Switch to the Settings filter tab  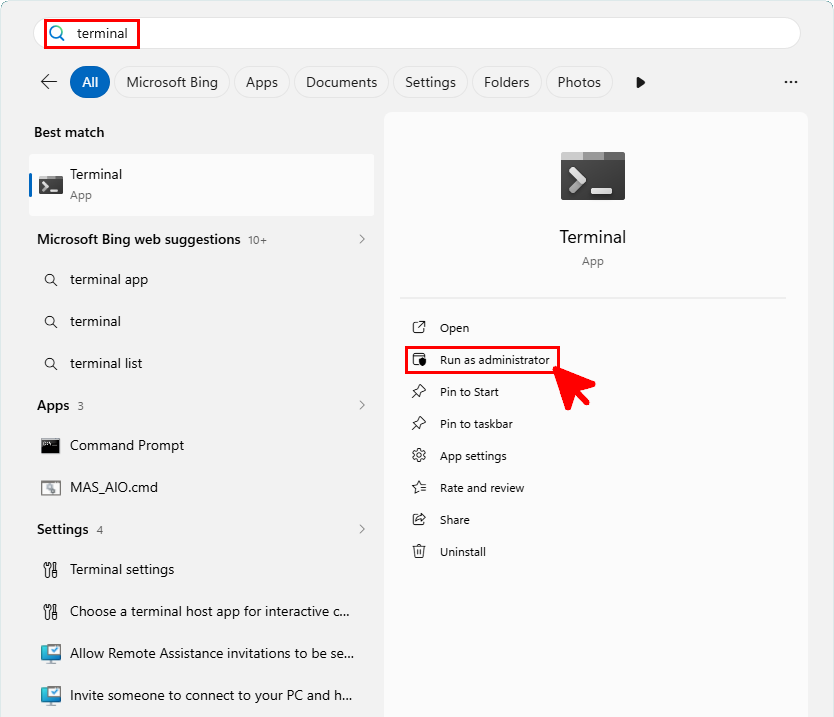click(430, 82)
